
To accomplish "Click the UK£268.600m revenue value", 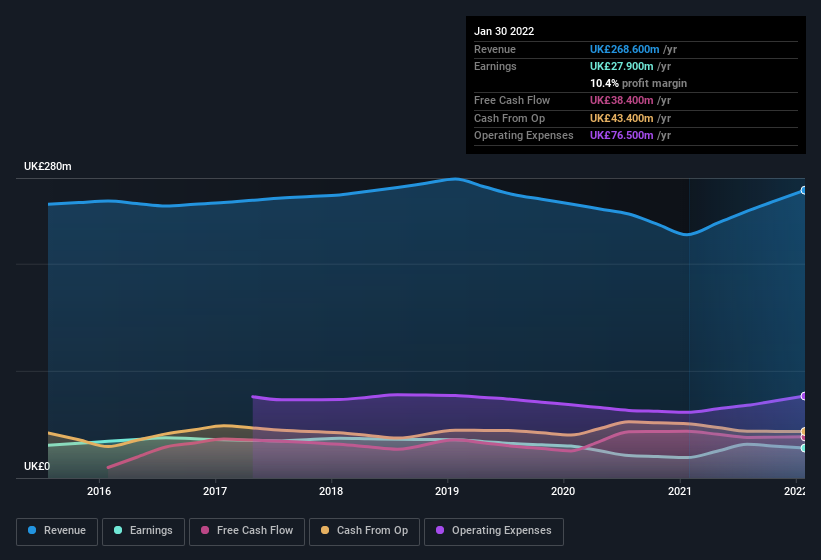I will tap(624, 49).
